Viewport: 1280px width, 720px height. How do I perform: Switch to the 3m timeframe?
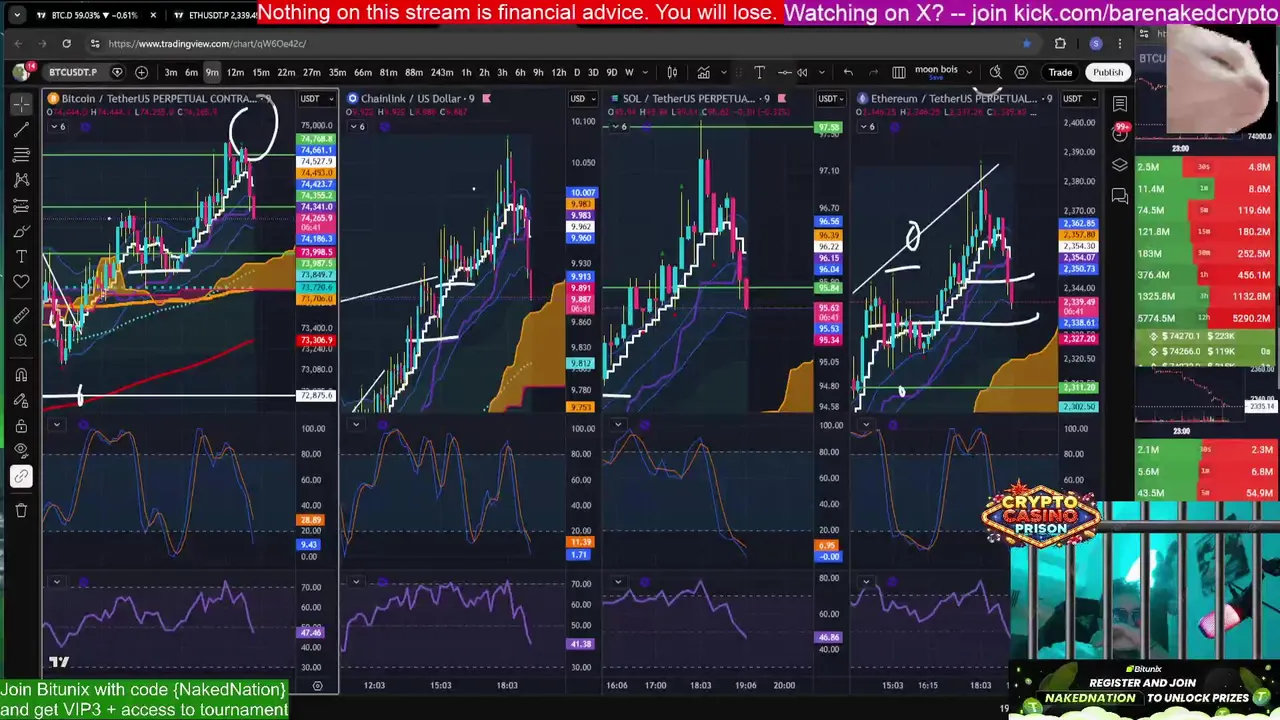click(171, 72)
